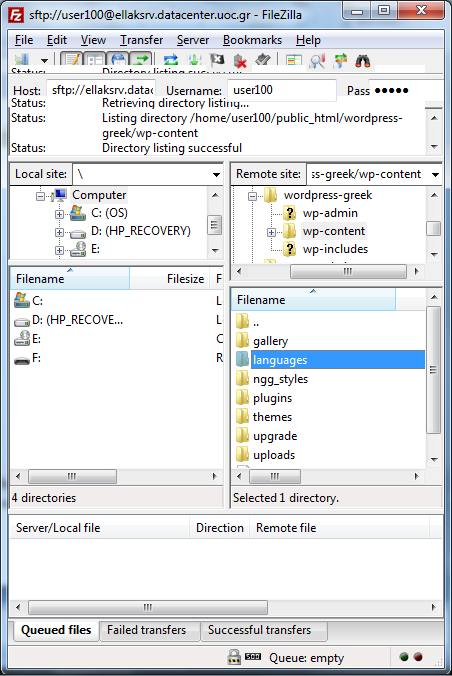Select the E: drive in local list
The height and width of the screenshot is (676, 452).
[x=28, y=339]
